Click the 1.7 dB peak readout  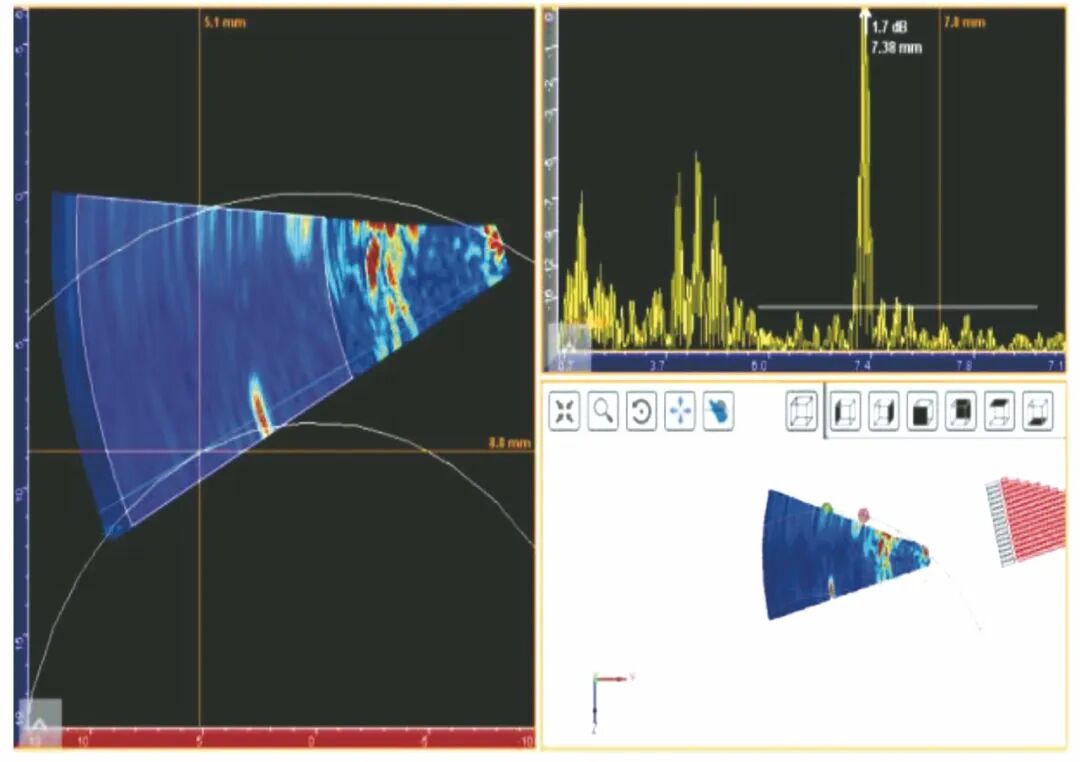tap(889, 28)
